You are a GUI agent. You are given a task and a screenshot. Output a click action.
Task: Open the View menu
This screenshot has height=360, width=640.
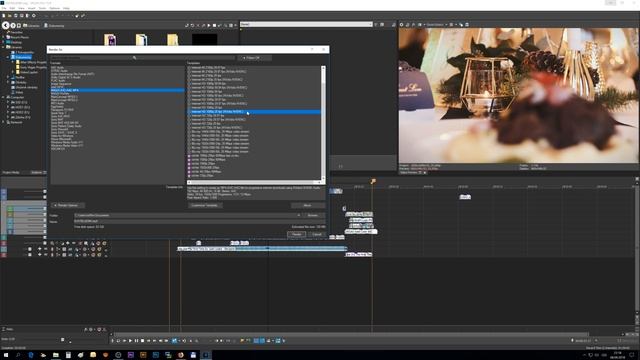pos(21,8)
